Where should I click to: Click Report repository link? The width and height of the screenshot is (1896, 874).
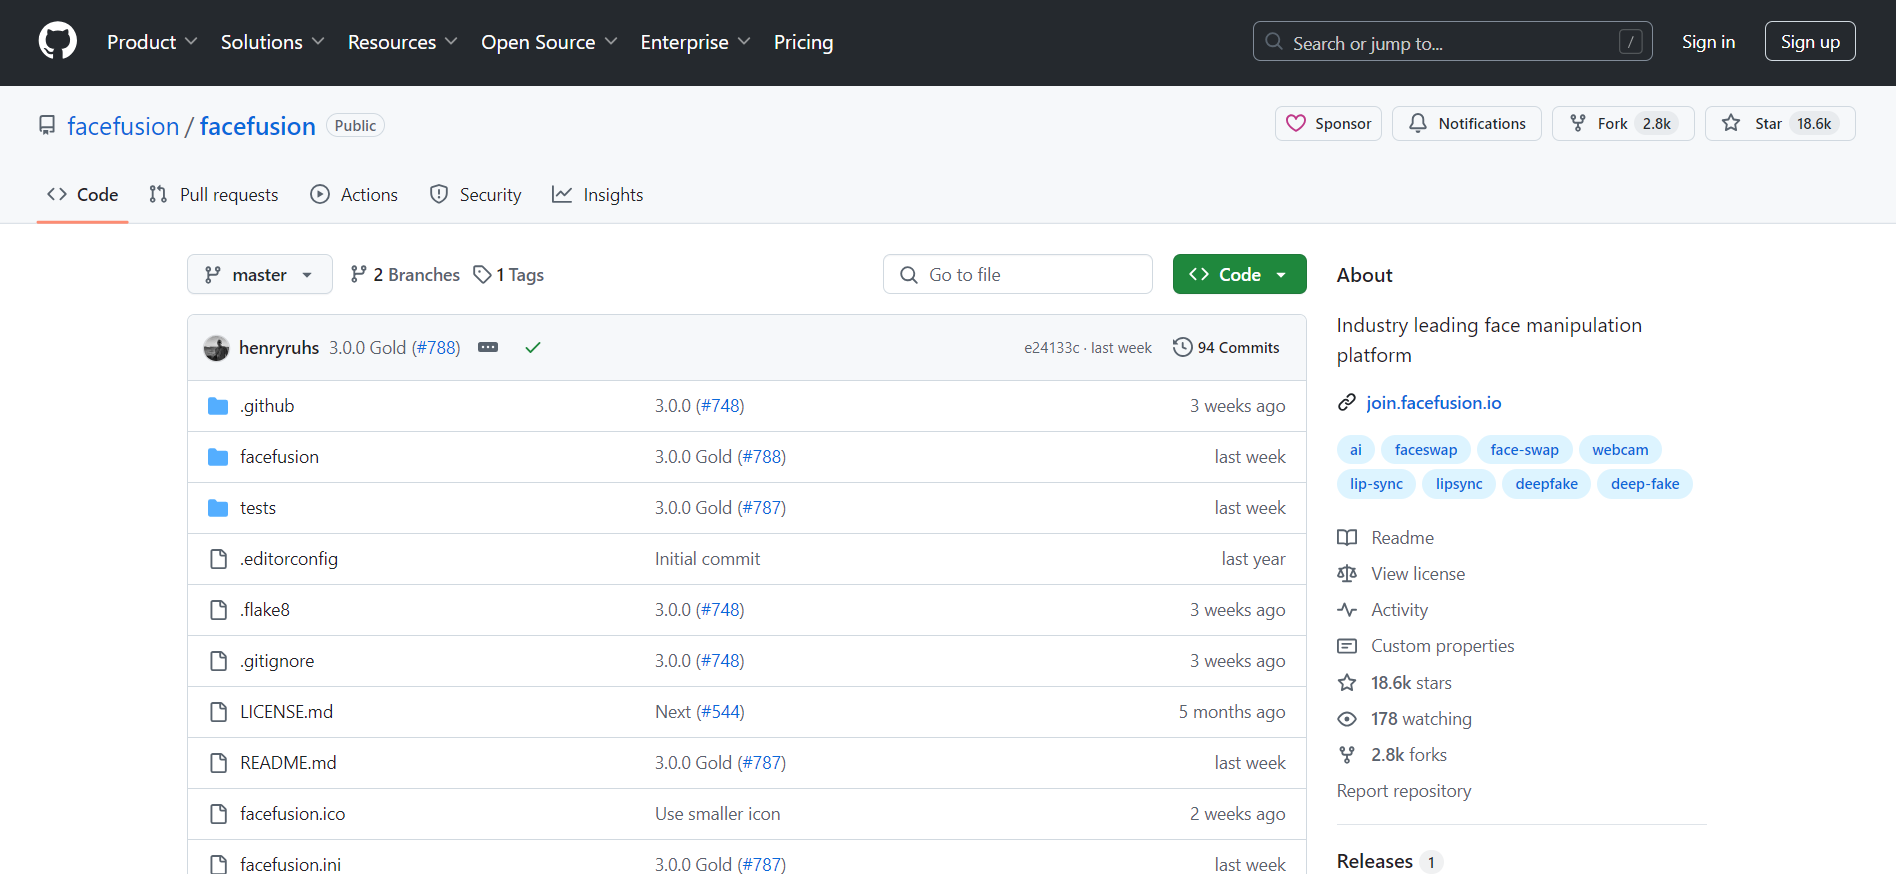click(x=1404, y=790)
